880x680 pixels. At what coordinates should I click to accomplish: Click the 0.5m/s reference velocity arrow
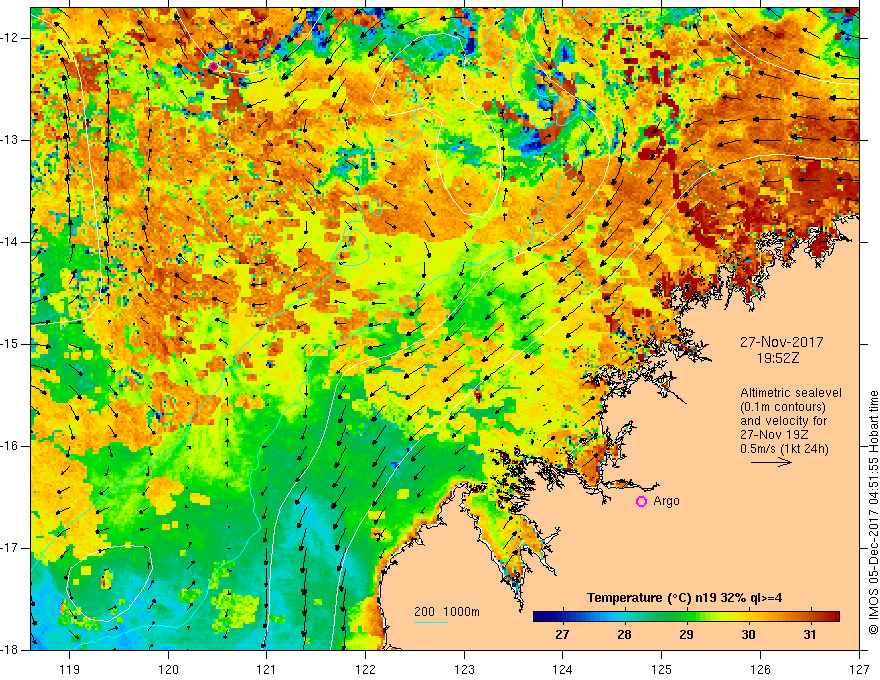771,462
